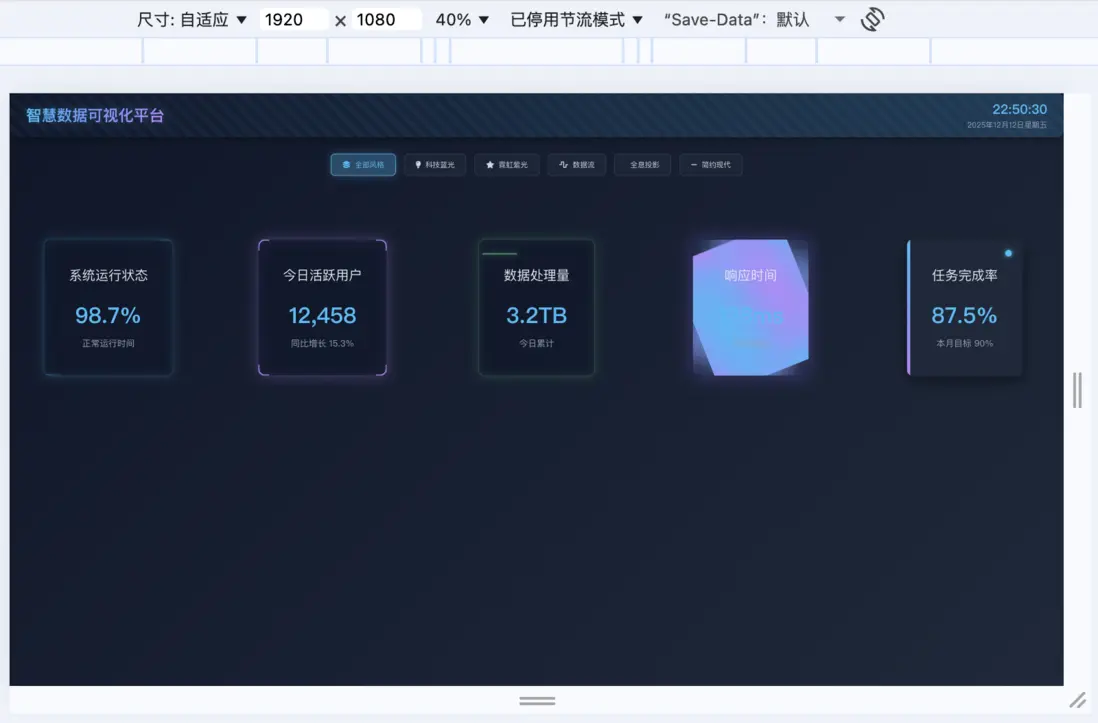Click the 3.2TB data value
The width and height of the screenshot is (1098, 723).
[536, 315]
